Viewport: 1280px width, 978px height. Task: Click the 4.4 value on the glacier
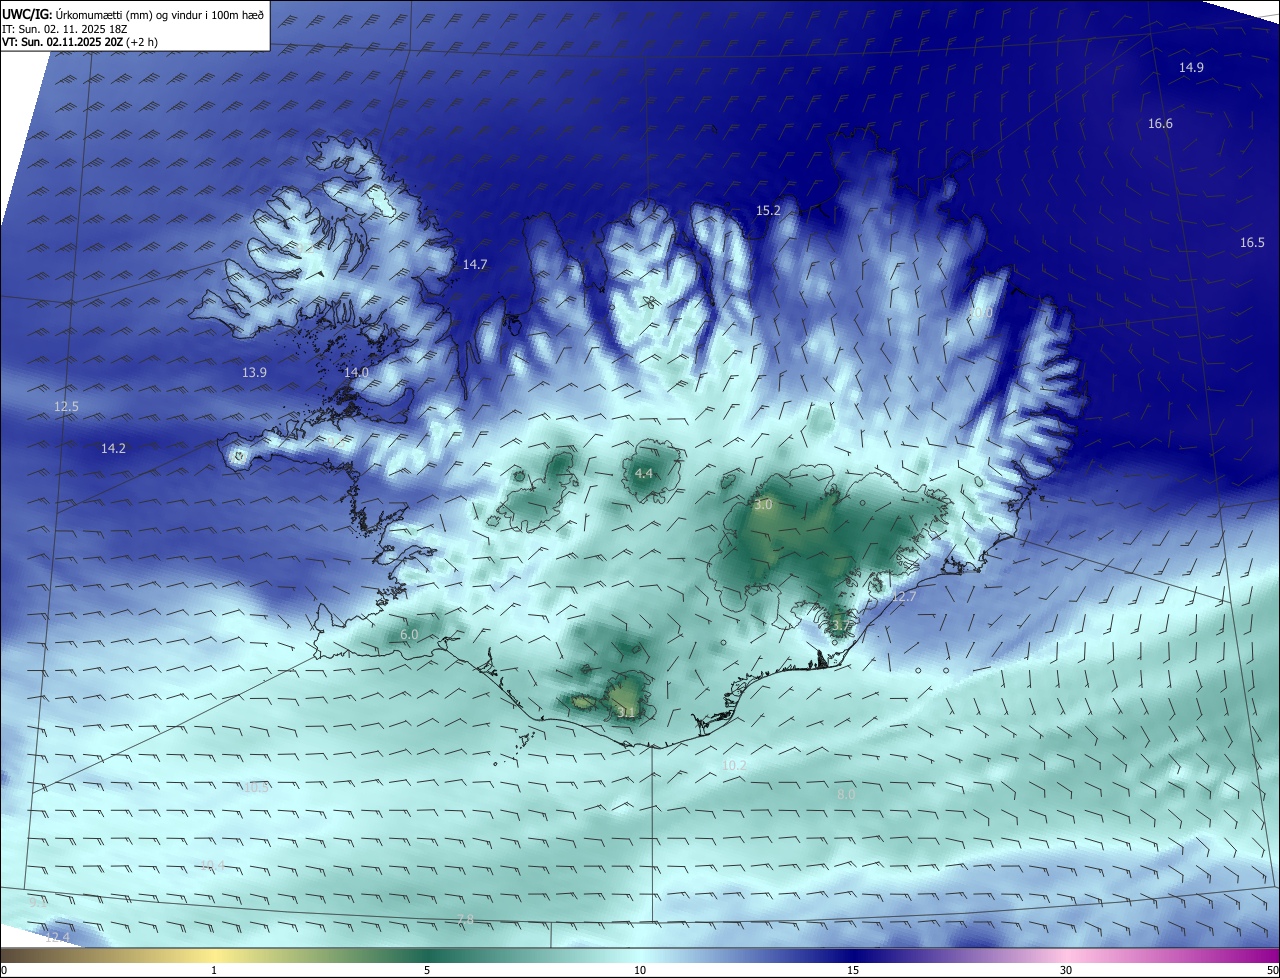coord(644,474)
